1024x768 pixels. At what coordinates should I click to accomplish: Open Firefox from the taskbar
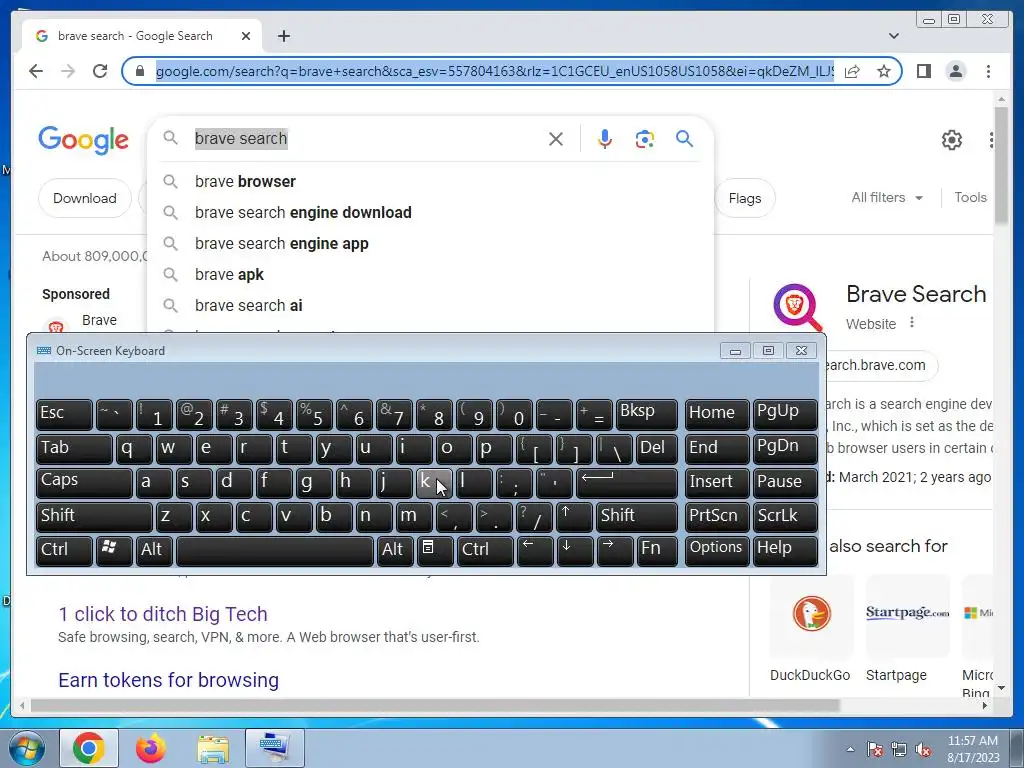[151, 748]
